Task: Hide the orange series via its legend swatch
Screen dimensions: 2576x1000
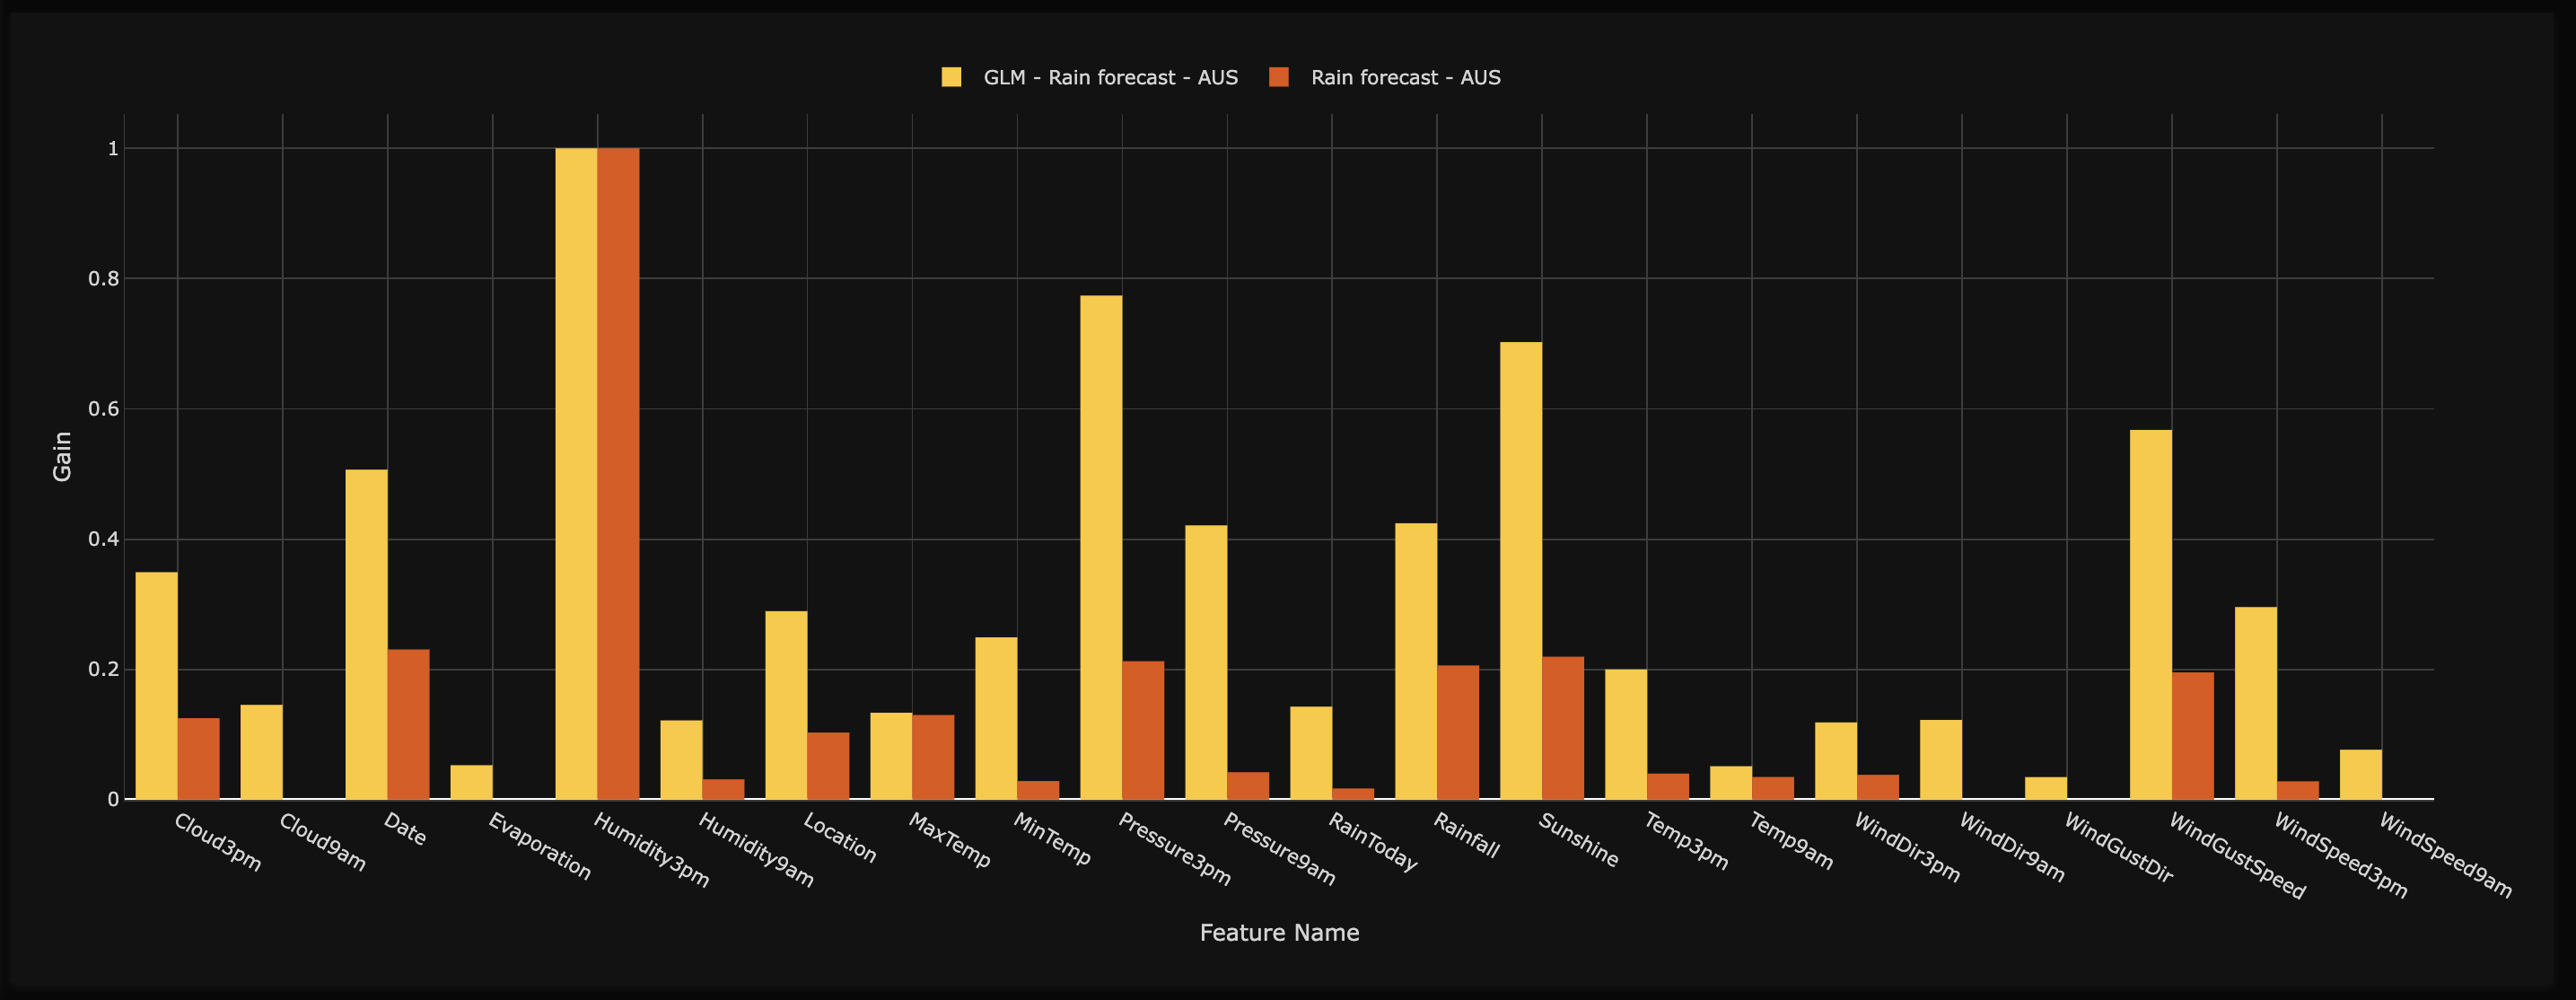Action: pyautogui.click(x=1281, y=75)
